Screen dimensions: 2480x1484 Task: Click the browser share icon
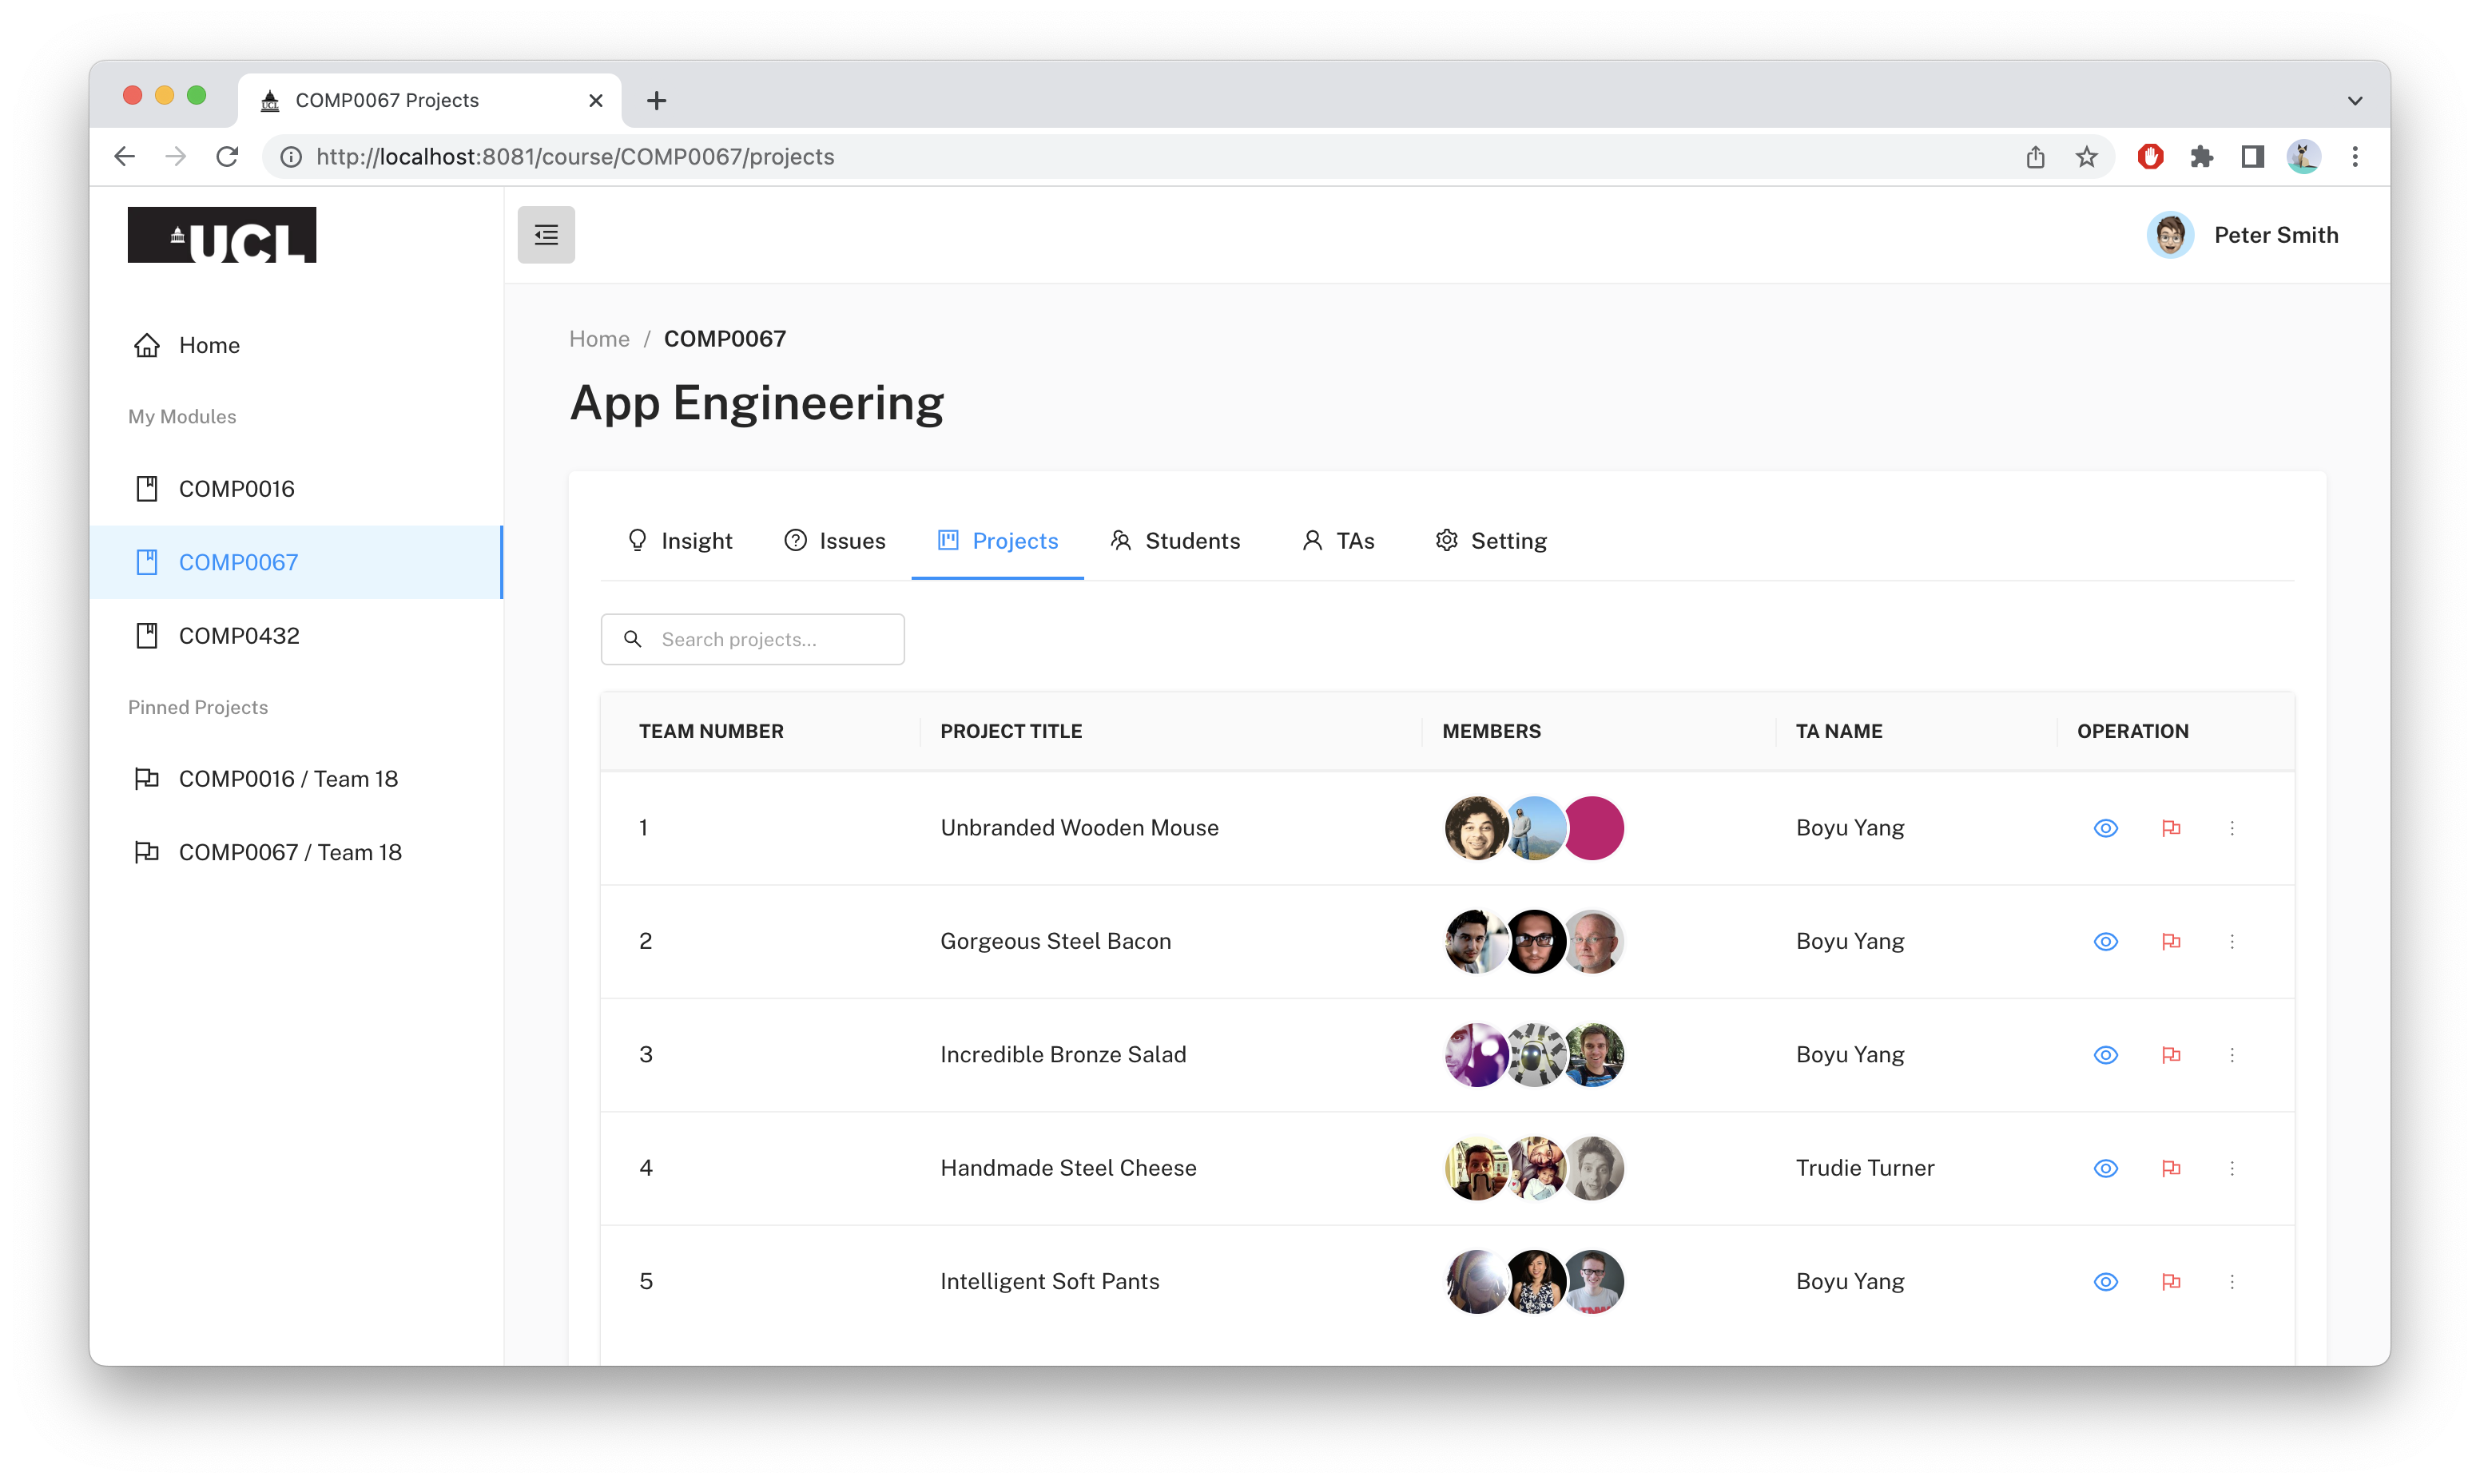2035,157
